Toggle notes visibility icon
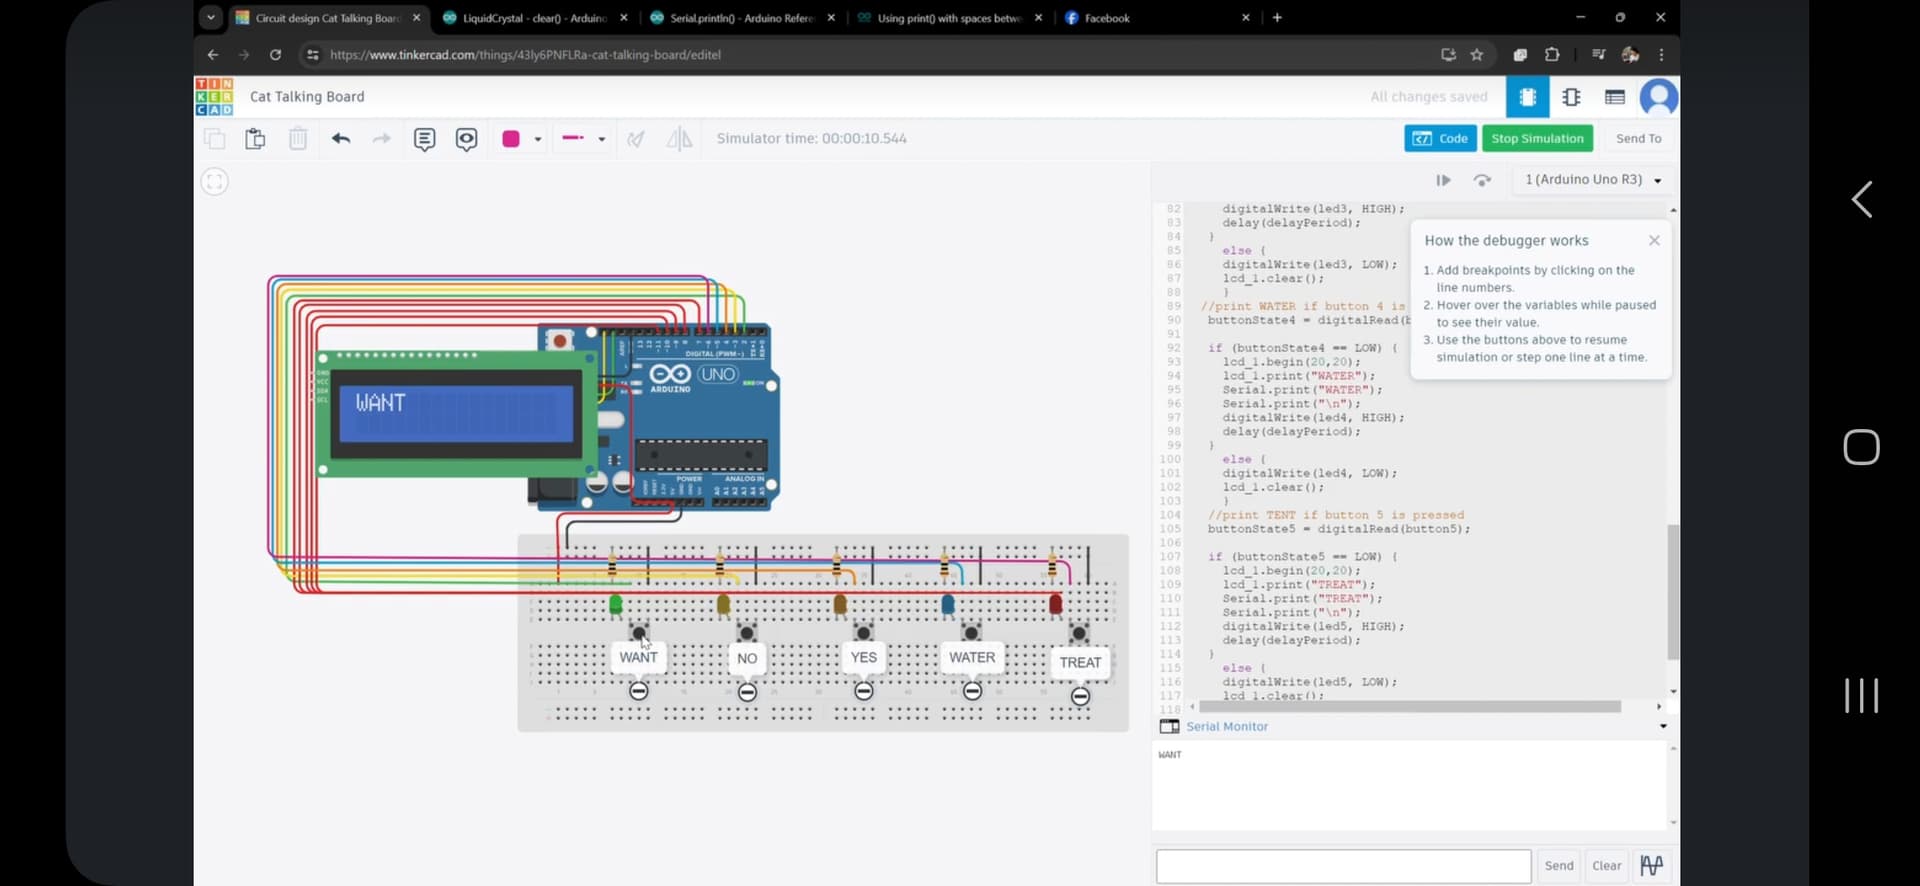1920x886 pixels. pyautogui.click(x=466, y=139)
